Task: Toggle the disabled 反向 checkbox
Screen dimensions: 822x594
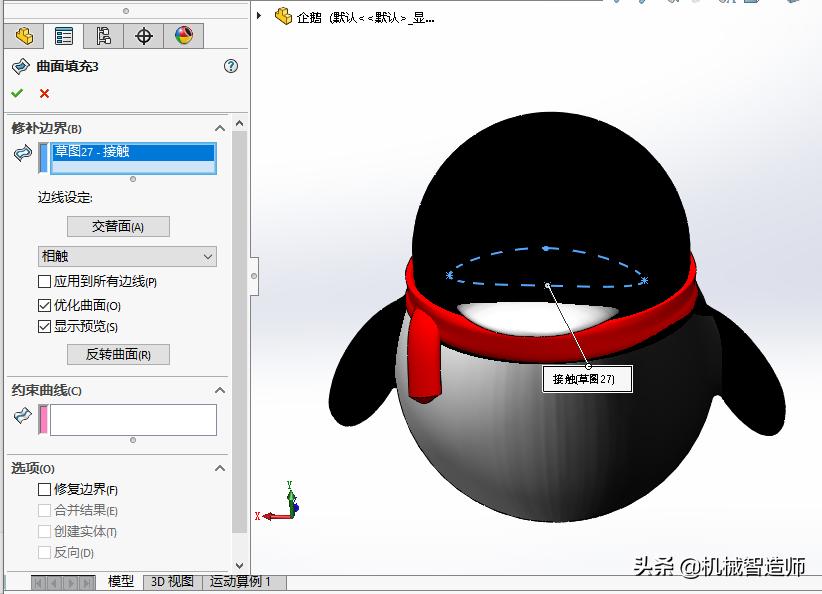Action: pos(45,552)
